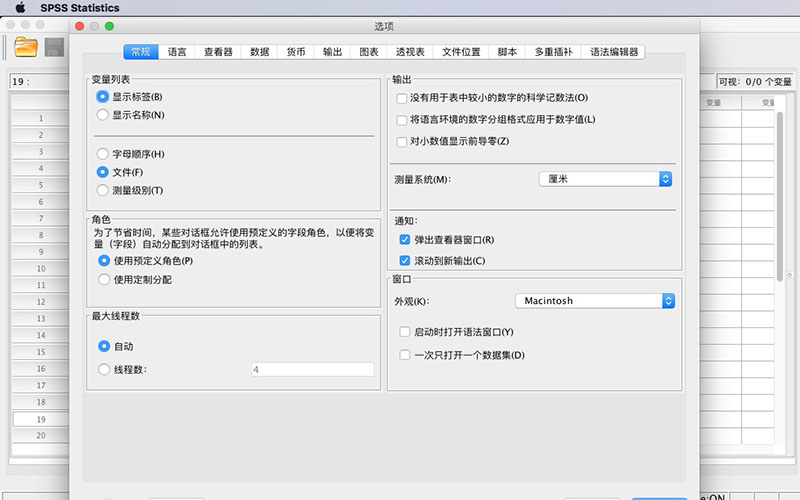Enable 对小数值显示前导零(Z) checkbox
Screen dimensions: 800x500
click(x=402, y=142)
